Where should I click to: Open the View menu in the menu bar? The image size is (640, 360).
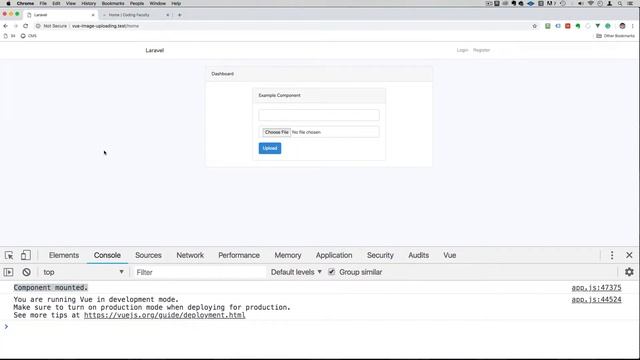click(71, 3)
